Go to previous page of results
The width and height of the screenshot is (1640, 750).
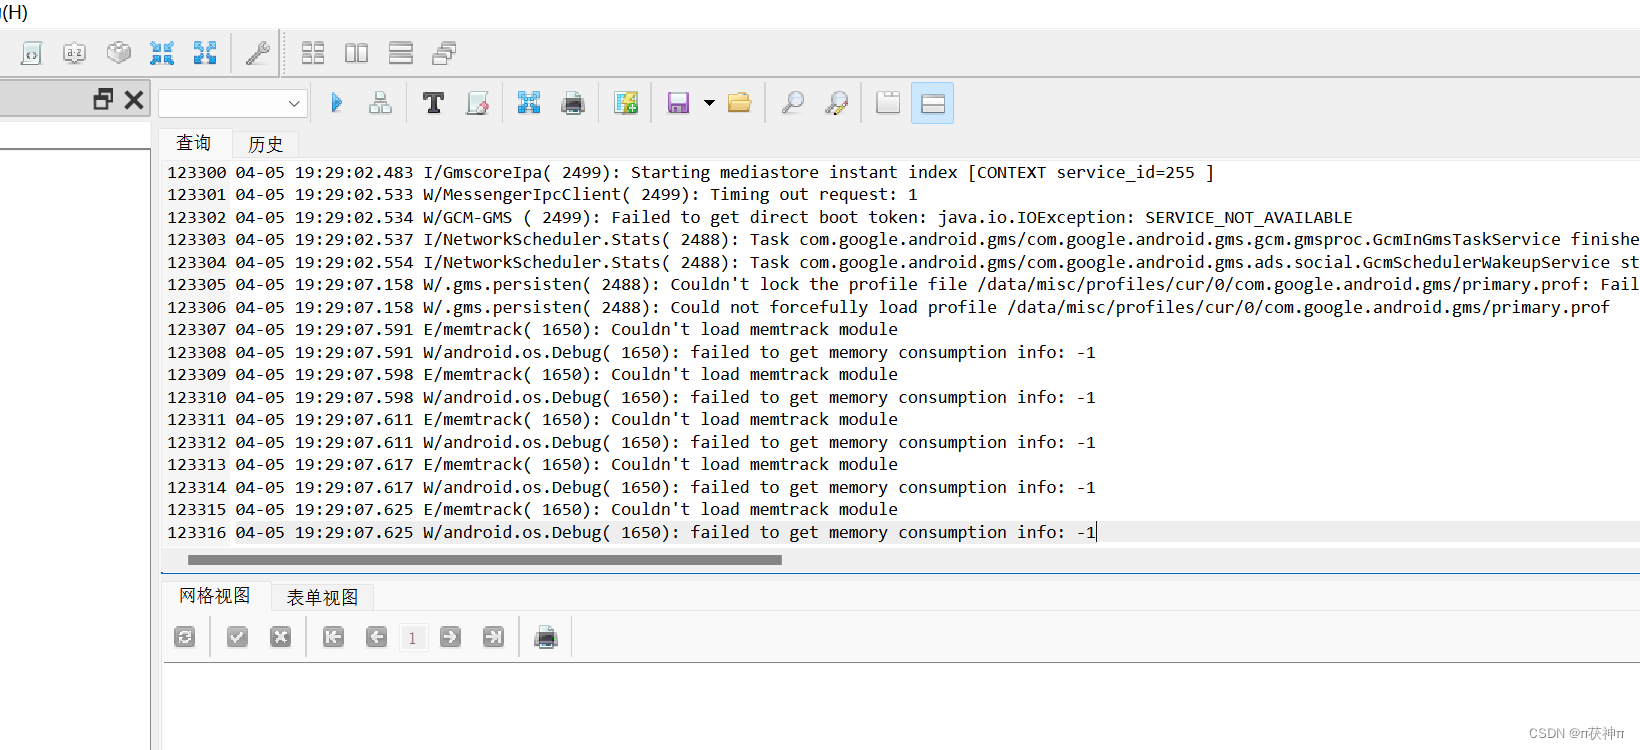pyautogui.click(x=376, y=637)
